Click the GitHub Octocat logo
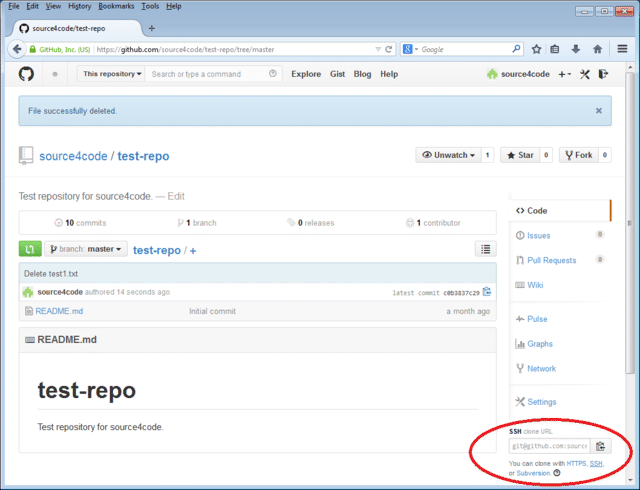The width and height of the screenshot is (640, 490). tap(26, 74)
